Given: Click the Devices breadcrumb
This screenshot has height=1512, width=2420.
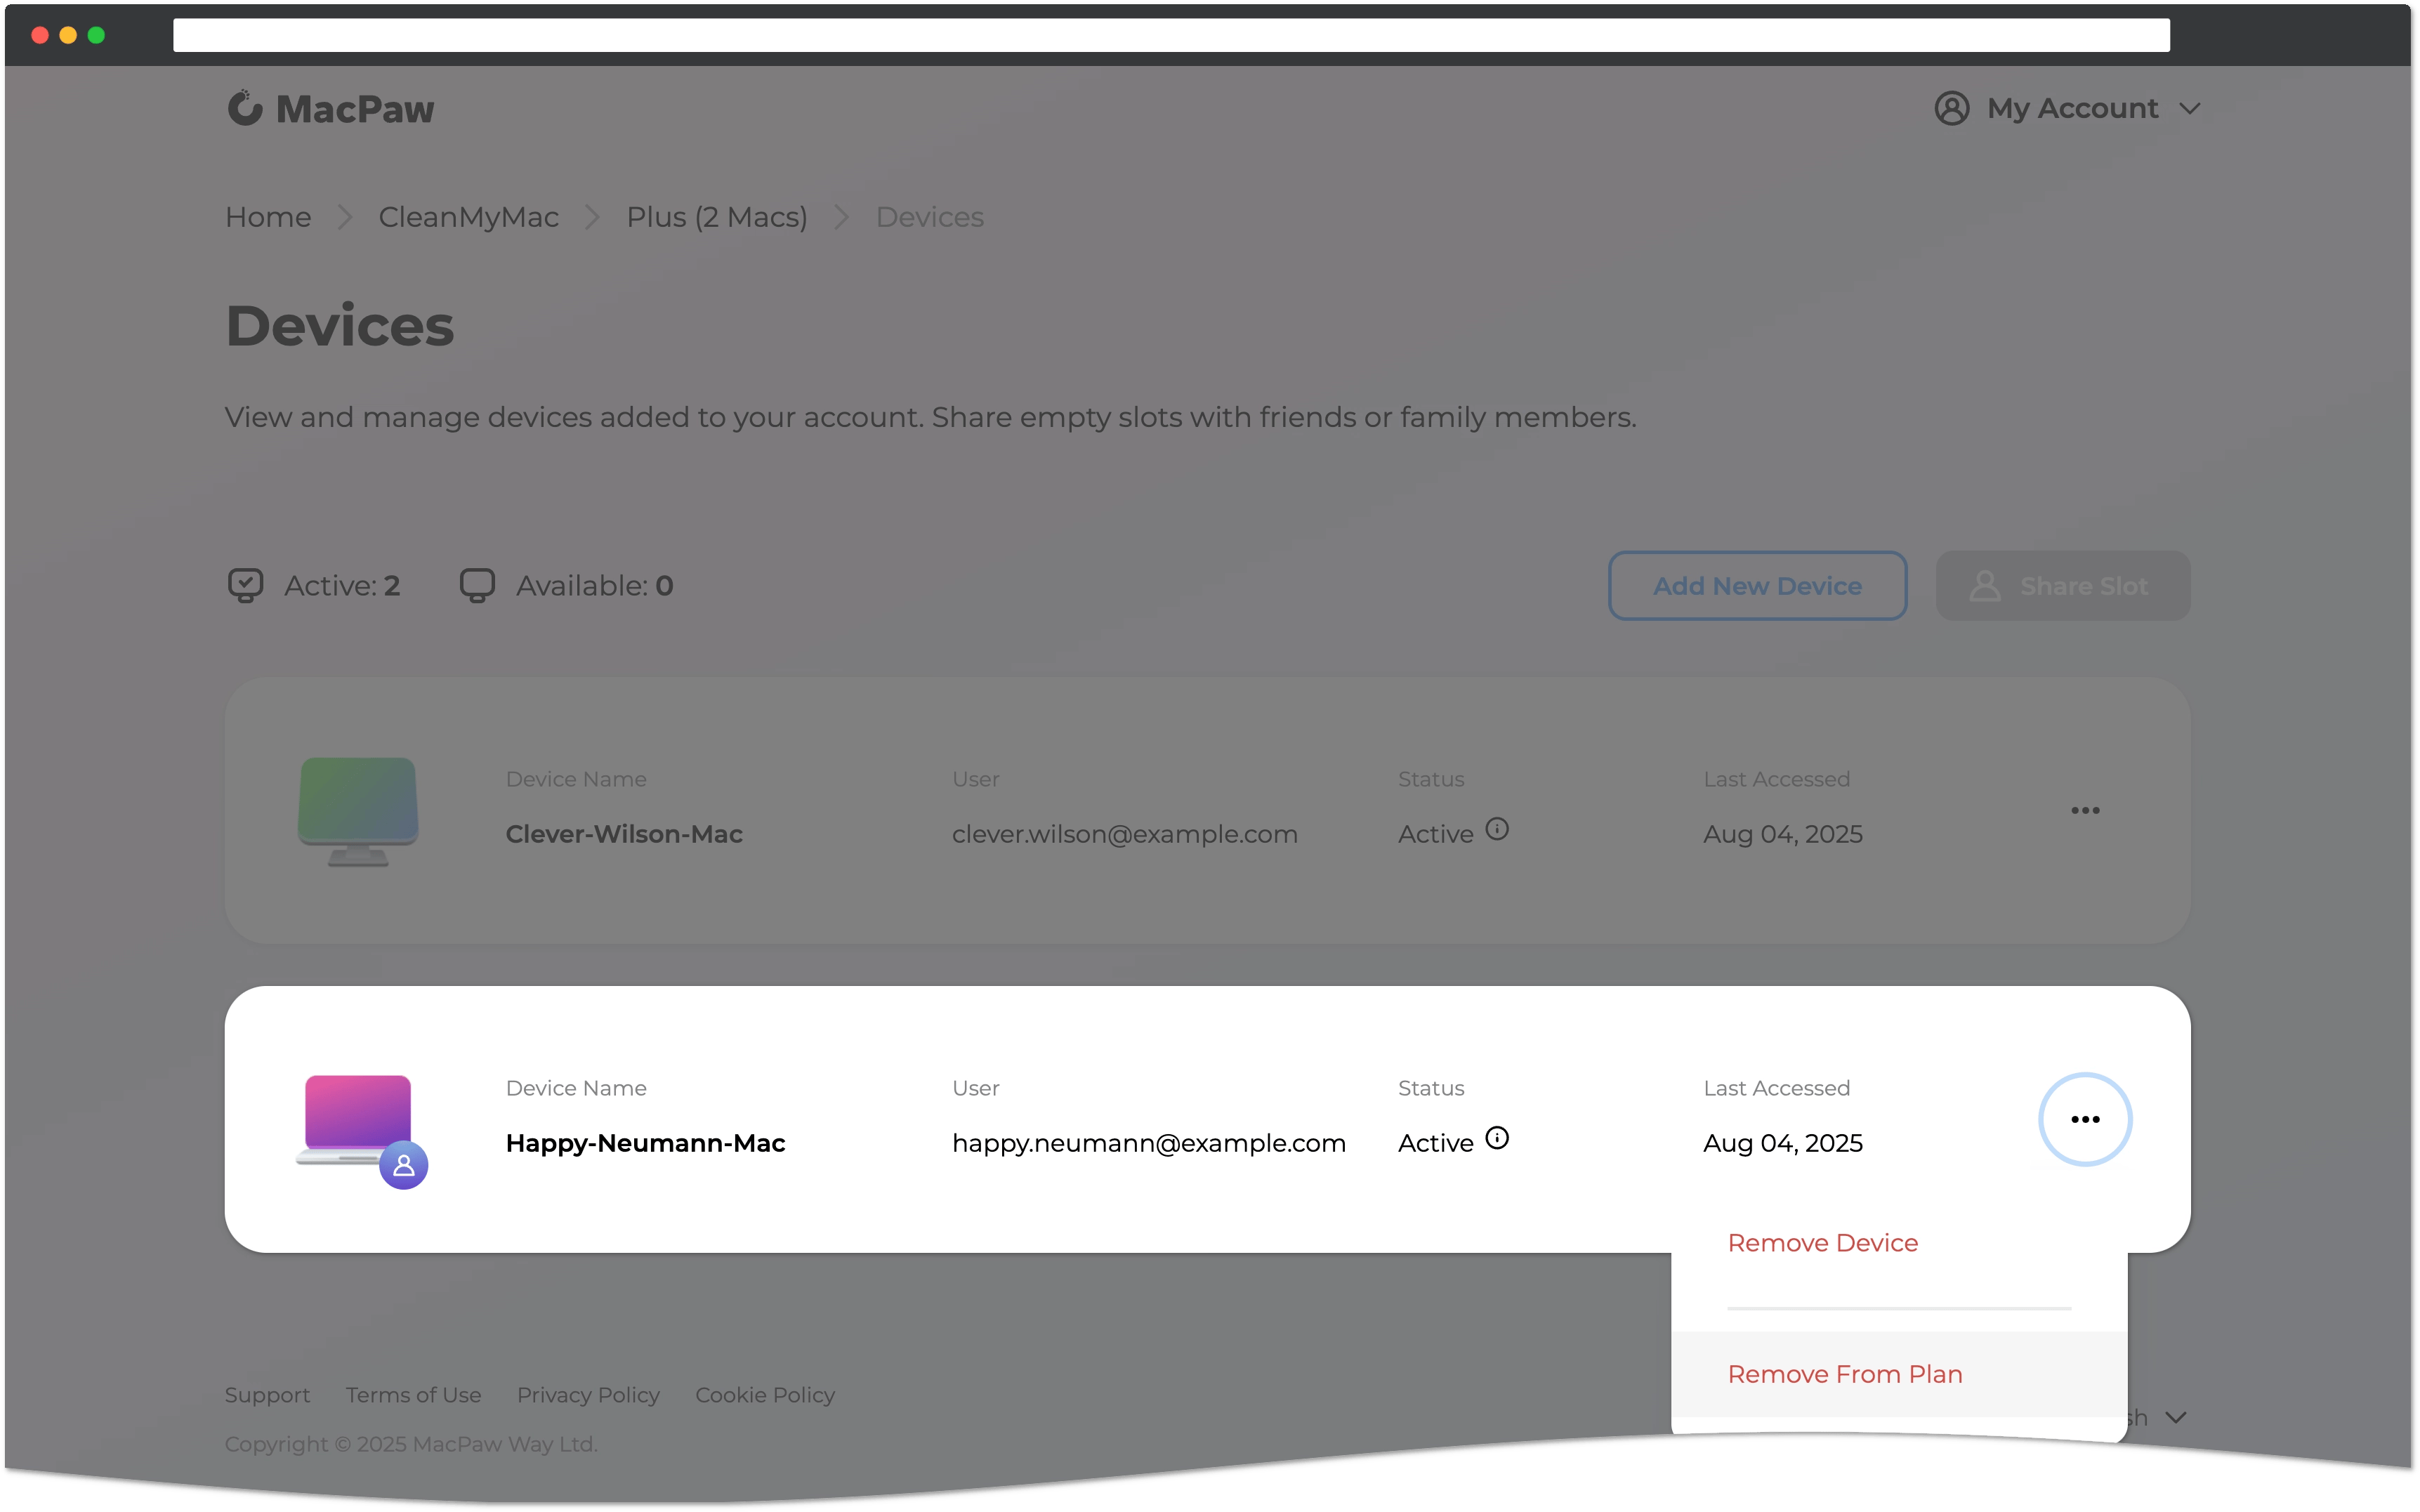Looking at the screenshot, I should pos(929,217).
